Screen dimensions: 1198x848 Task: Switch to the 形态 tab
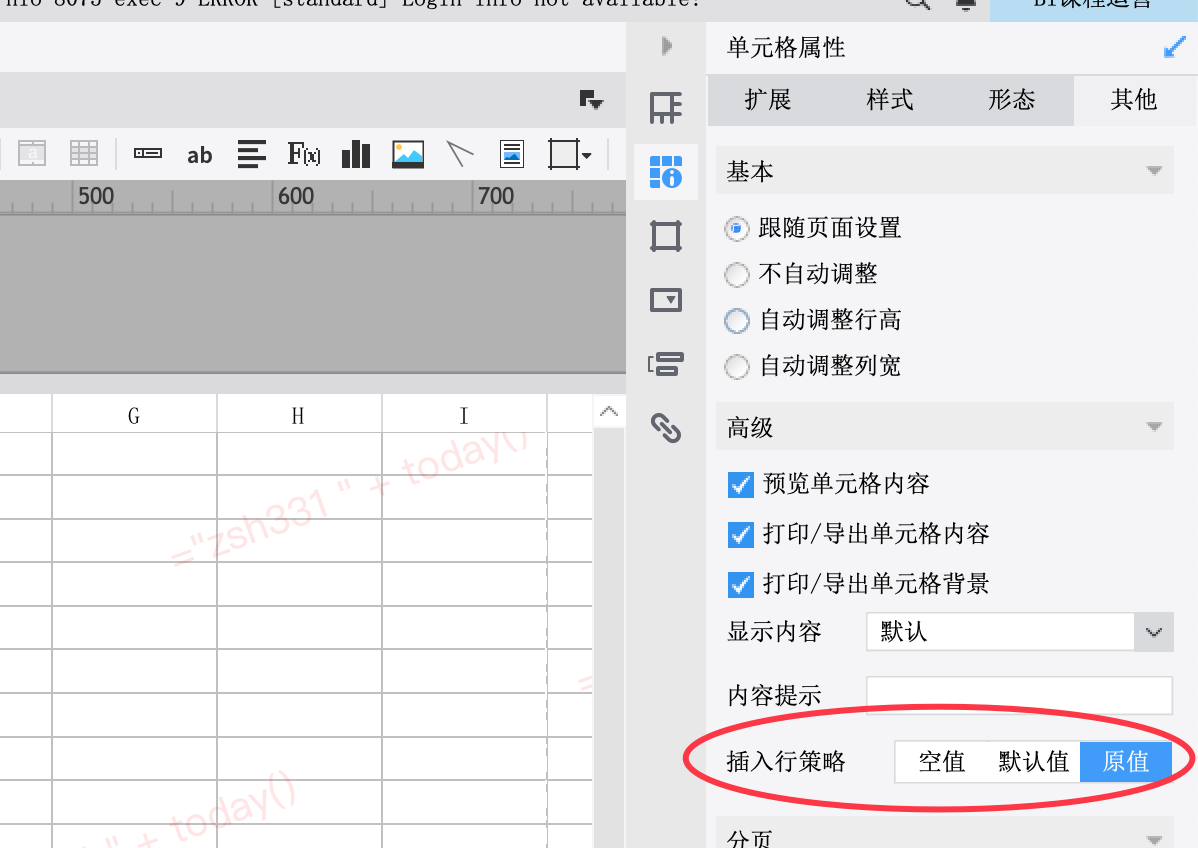[x=1012, y=100]
